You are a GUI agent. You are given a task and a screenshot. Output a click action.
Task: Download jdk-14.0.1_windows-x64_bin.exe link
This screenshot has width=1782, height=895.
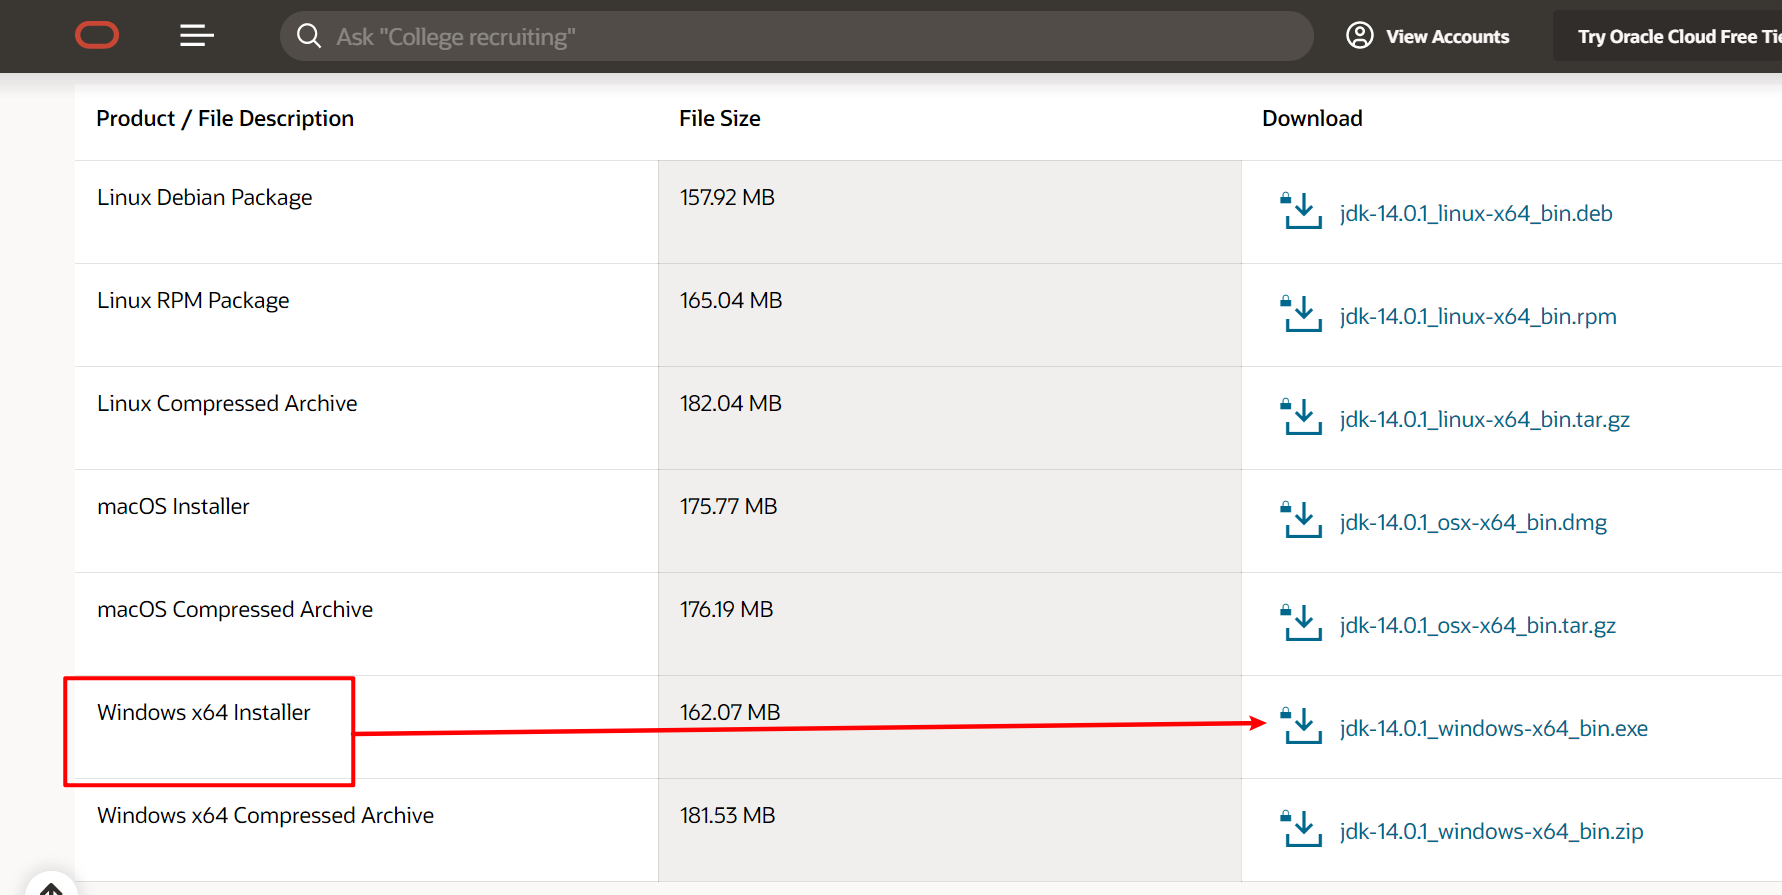tap(1494, 728)
